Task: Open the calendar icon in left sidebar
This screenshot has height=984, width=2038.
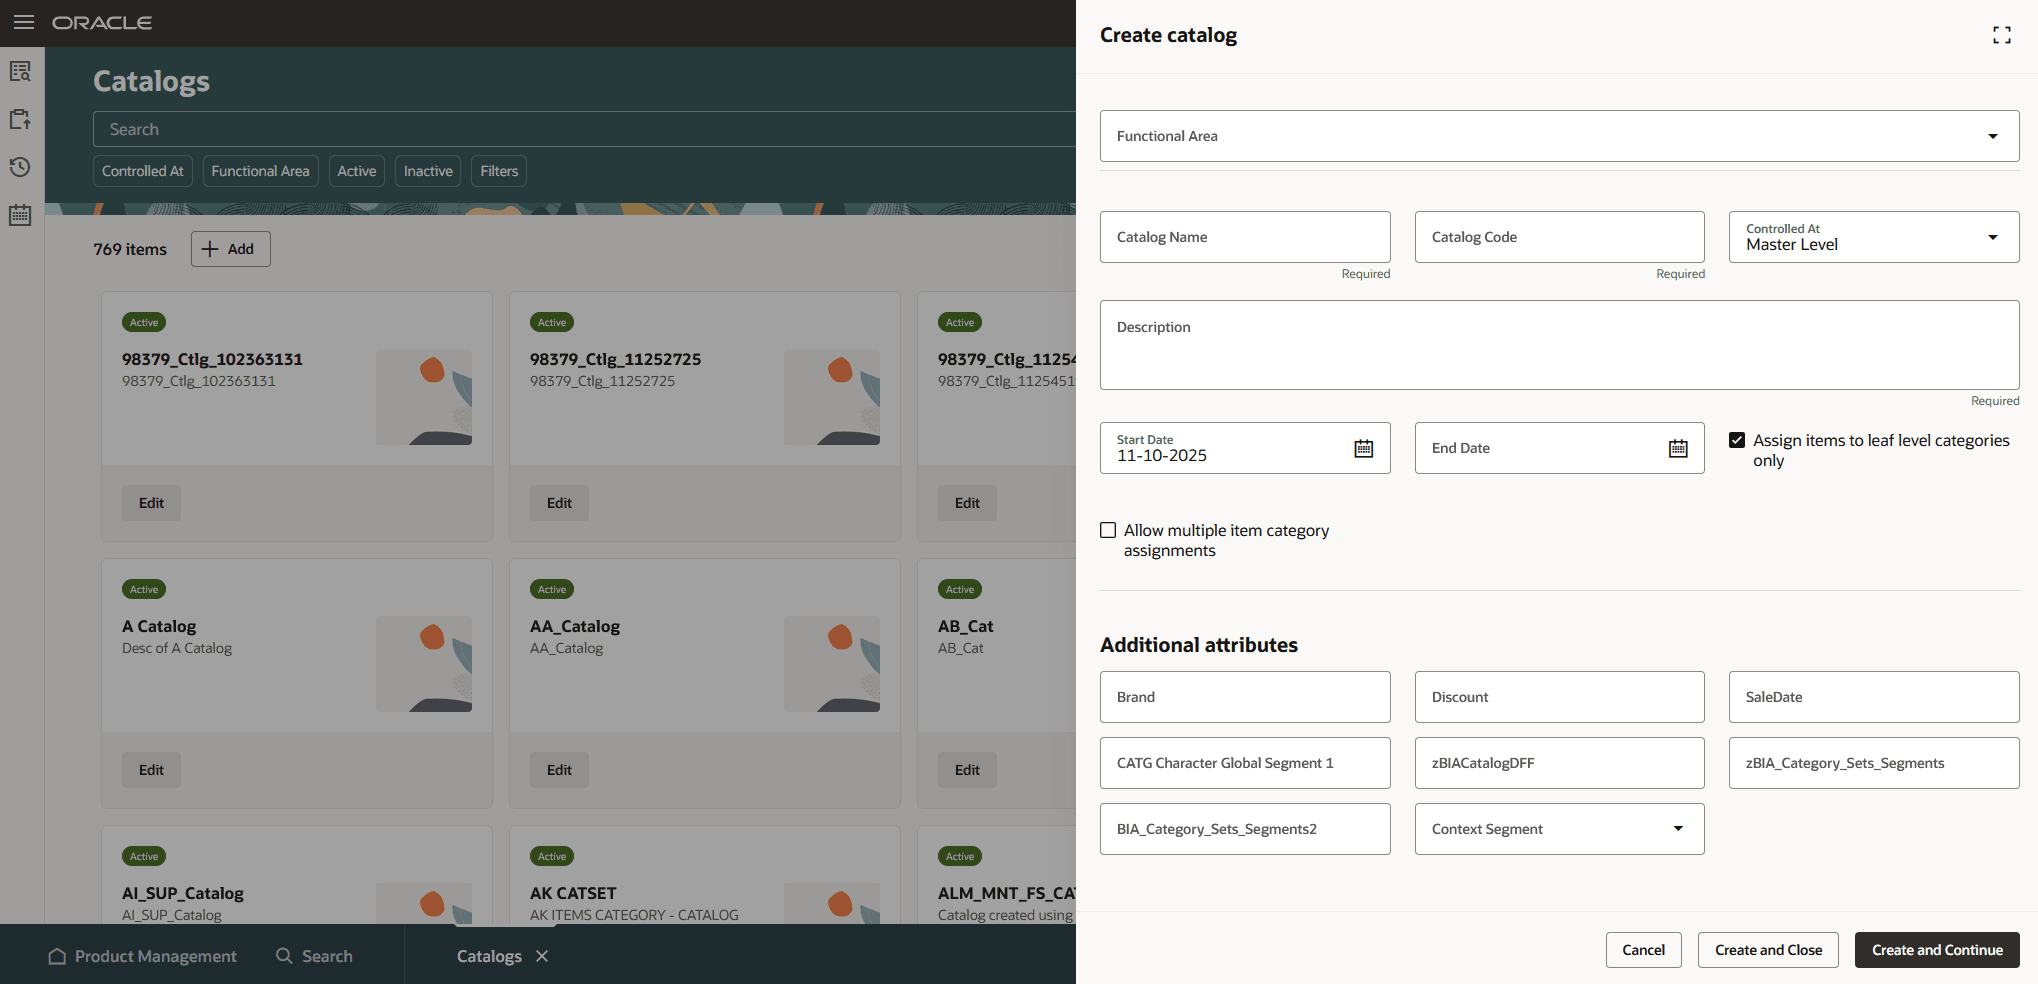Action: (20, 215)
